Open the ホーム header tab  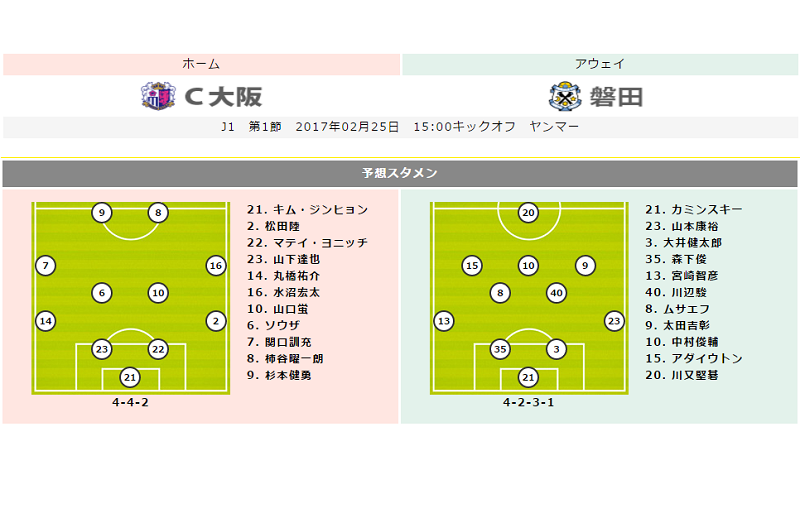tap(202, 64)
